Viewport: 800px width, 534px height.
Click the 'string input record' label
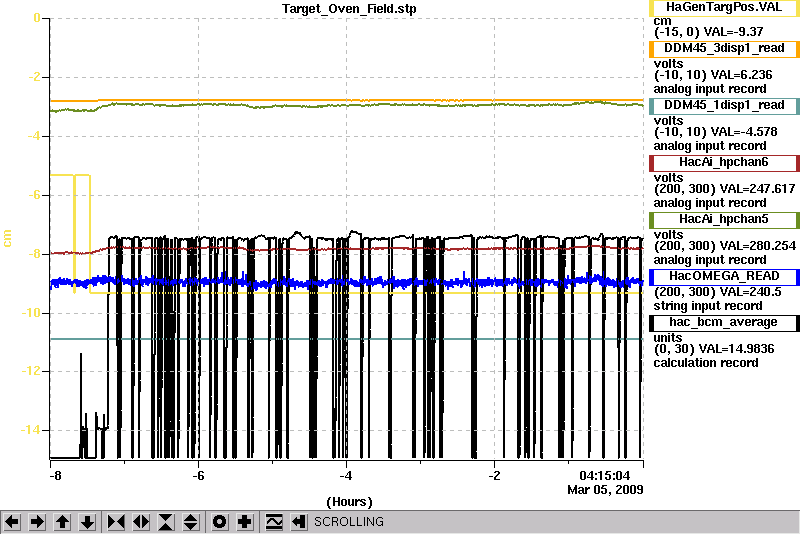click(708, 306)
